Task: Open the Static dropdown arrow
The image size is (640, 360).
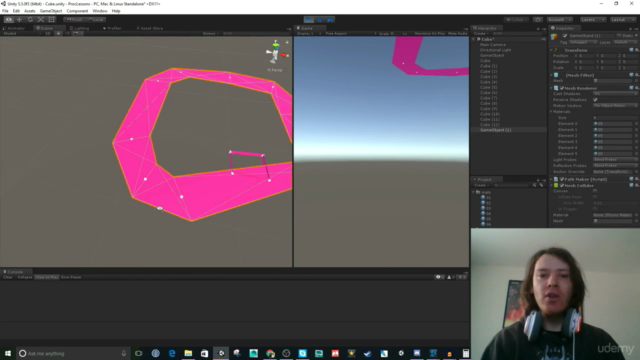Action: click(x=636, y=36)
